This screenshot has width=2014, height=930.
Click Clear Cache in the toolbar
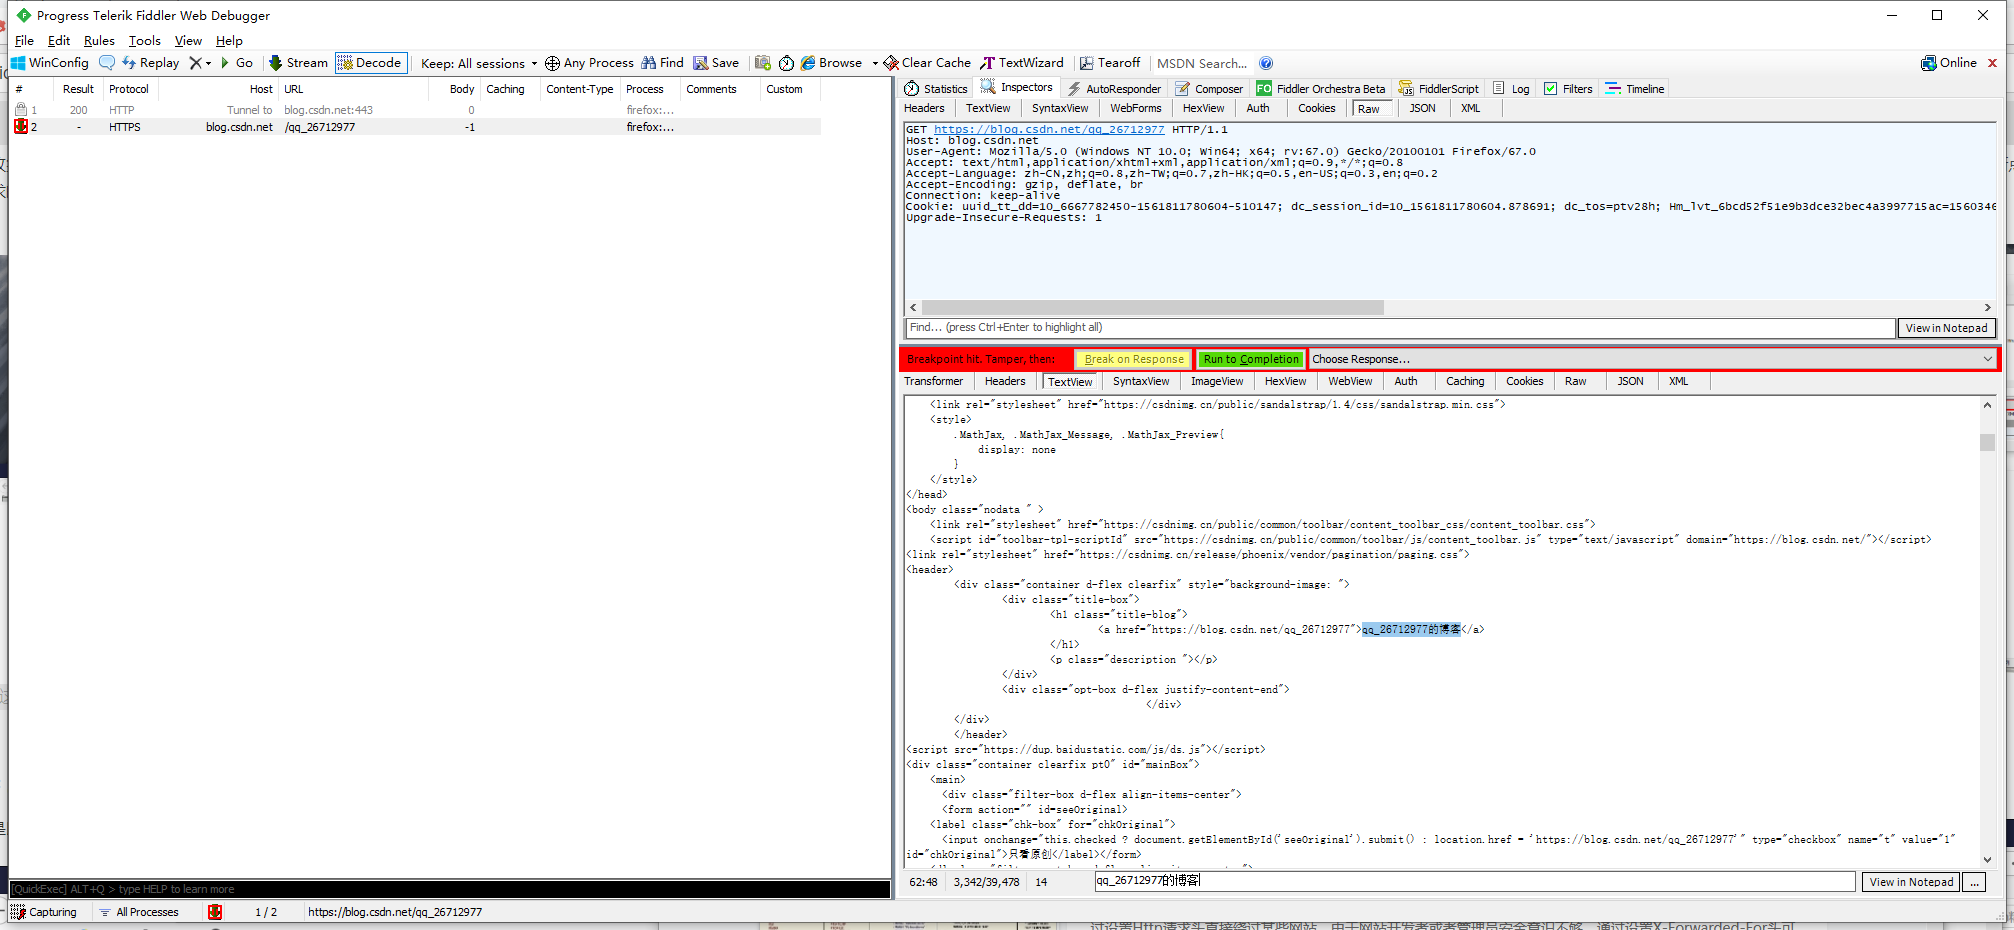coord(927,63)
